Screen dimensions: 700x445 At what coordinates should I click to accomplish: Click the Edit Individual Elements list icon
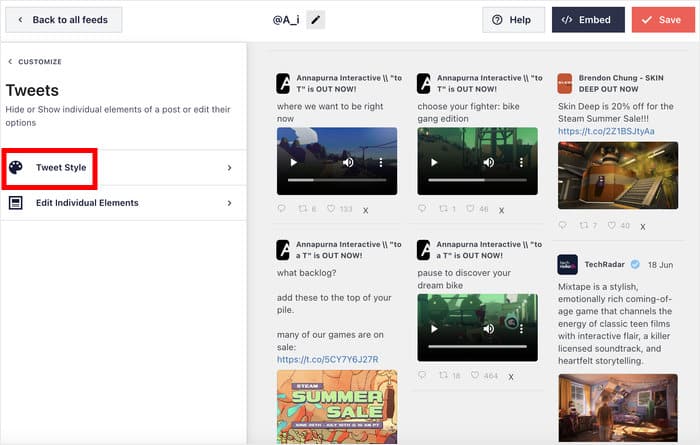click(x=16, y=203)
